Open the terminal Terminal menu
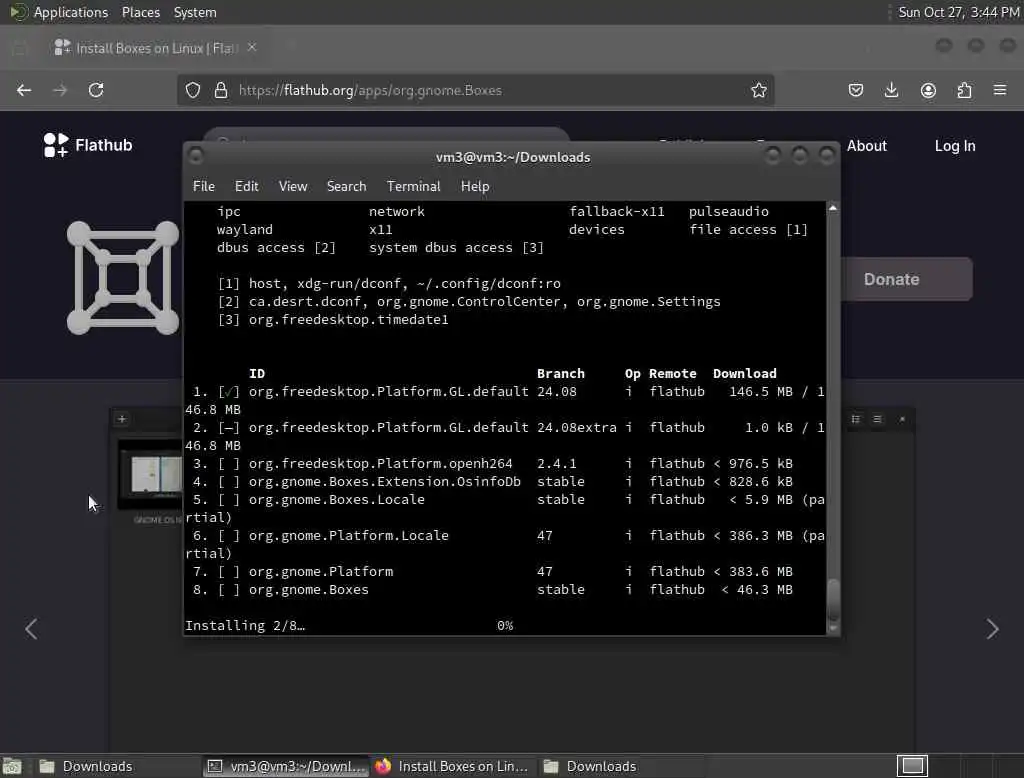This screenshot has width=1024, height=778. click(x=413, y=186)
